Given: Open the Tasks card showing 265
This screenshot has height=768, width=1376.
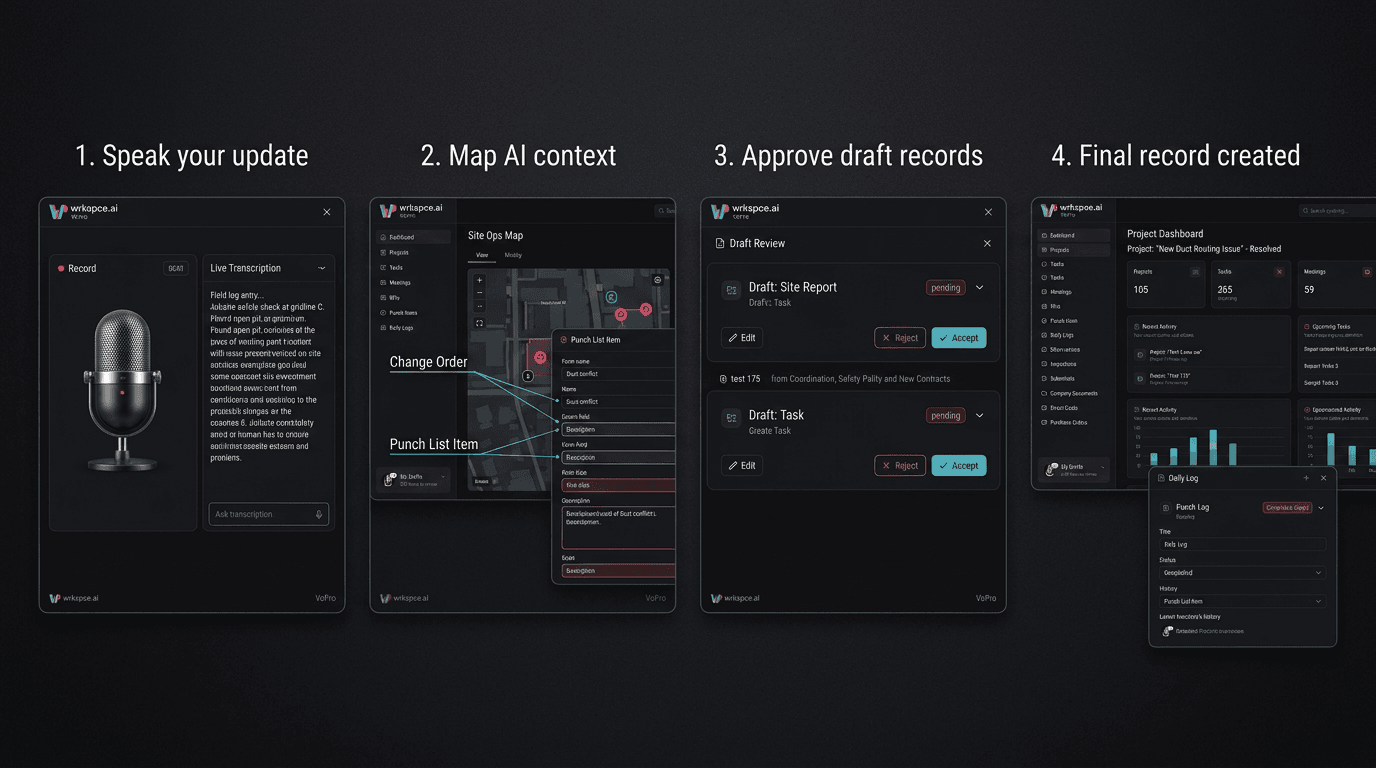Looking at the screenshot, I should [1249, 285].
